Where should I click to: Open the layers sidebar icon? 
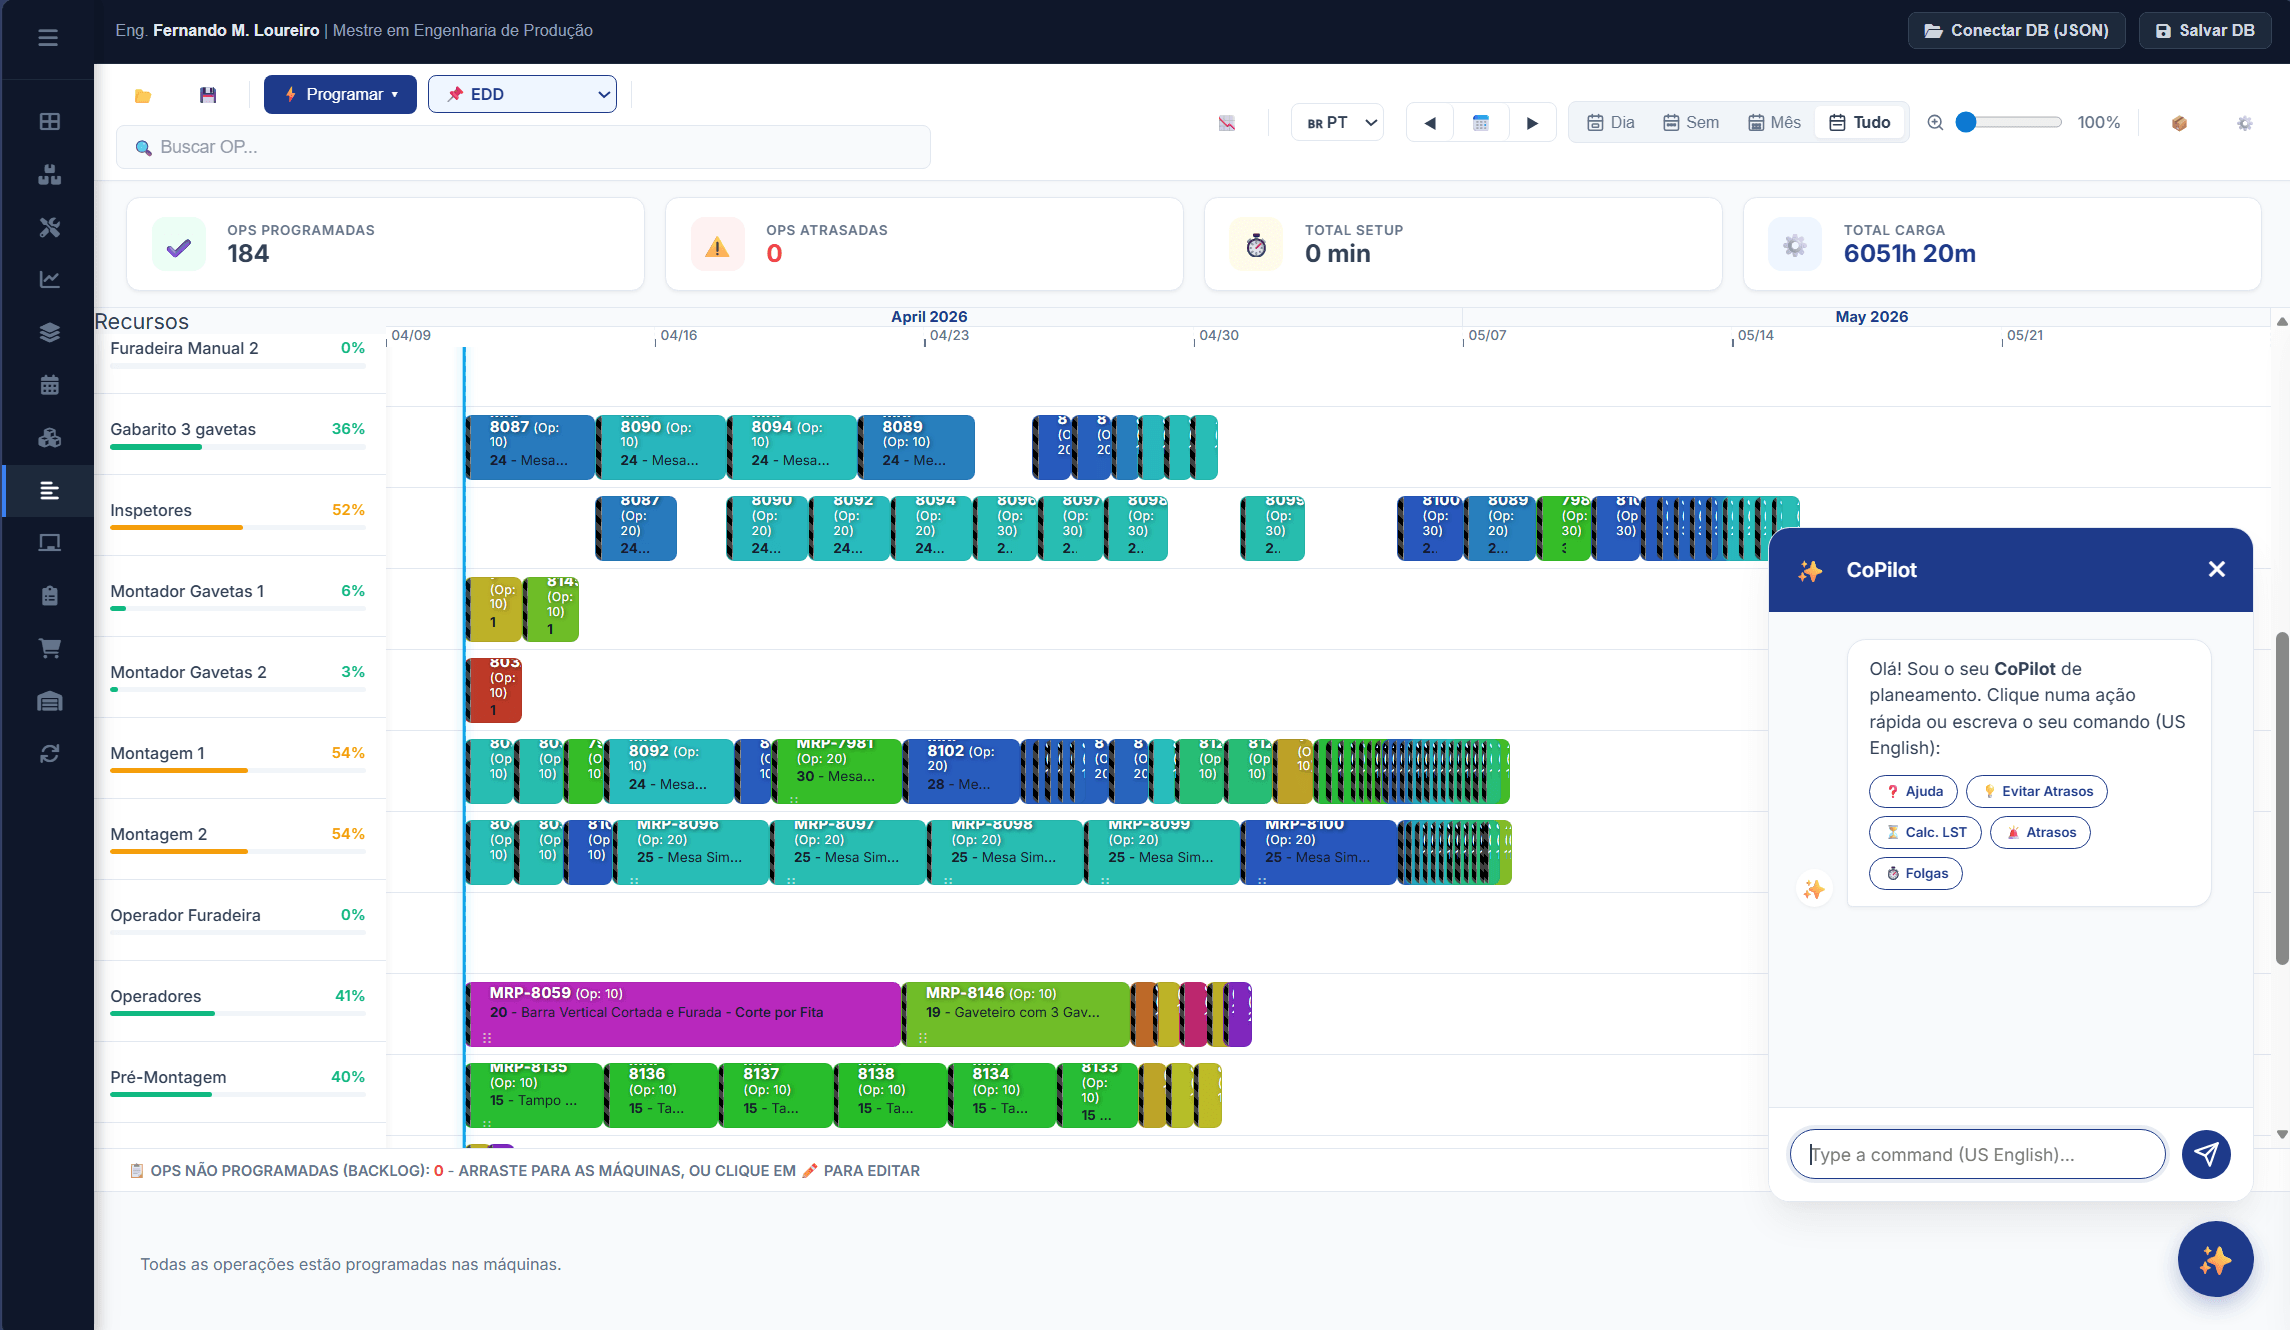(x=49, y=332)
